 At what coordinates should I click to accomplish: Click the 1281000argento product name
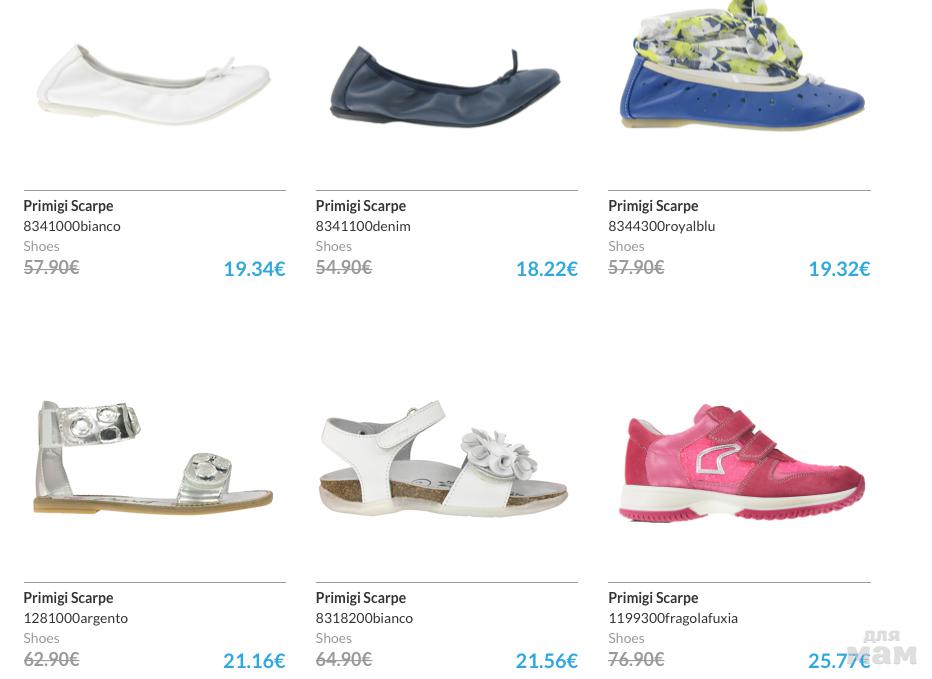[75, 618]
